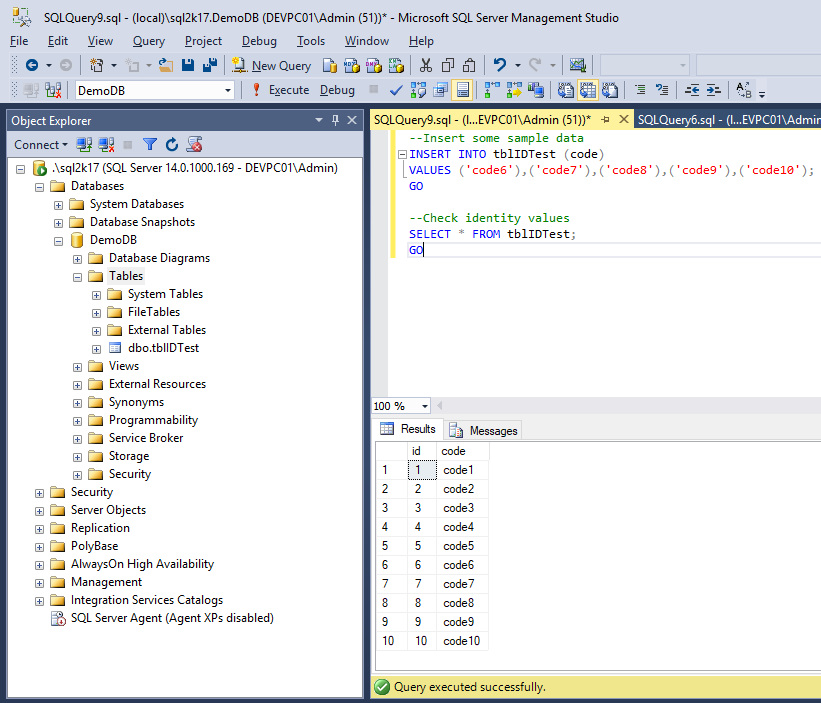Click the Object Explorer Disconnect server icon
This screenshot has width=821, height=703.
[106, 144]
